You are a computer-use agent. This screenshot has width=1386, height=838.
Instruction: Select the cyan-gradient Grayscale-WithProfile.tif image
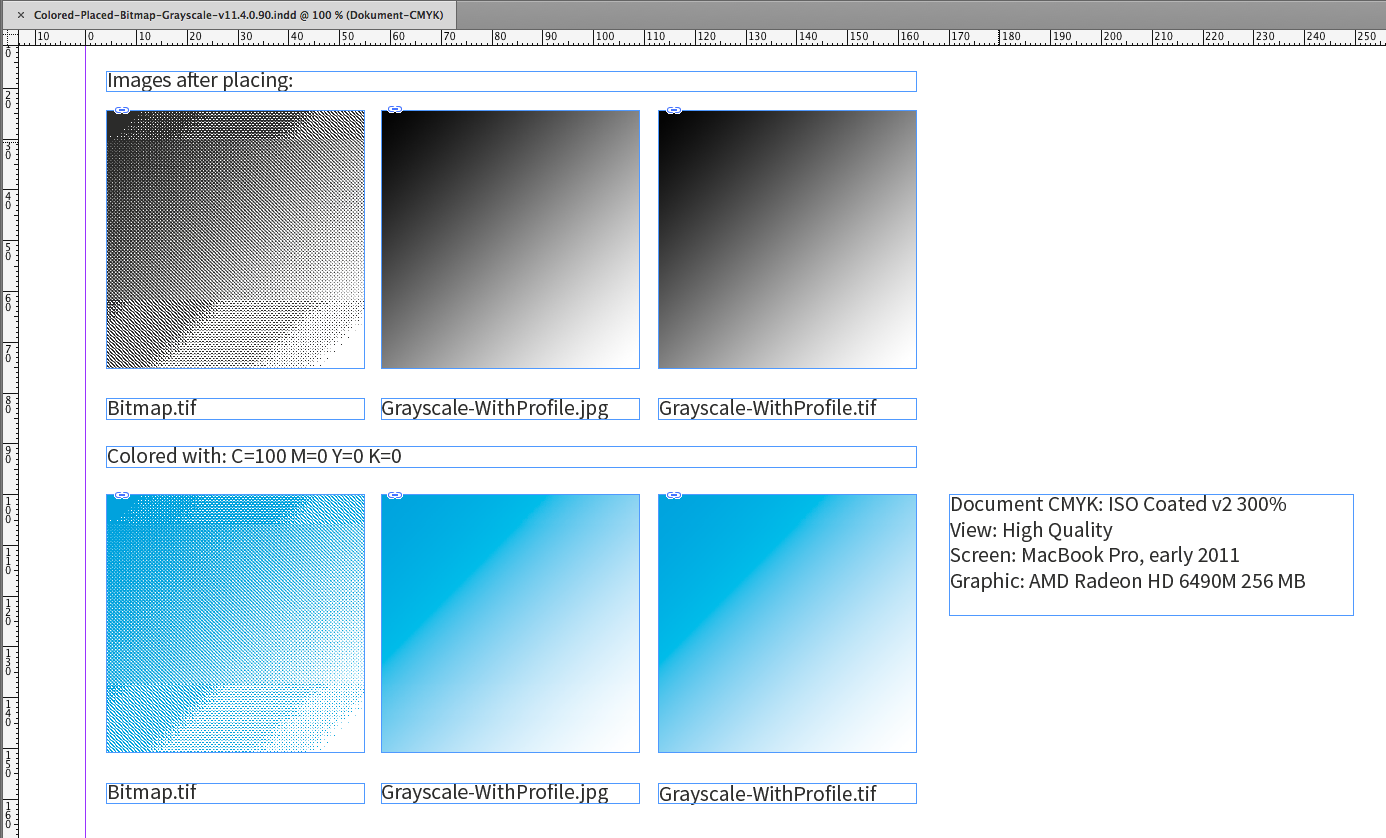click(x=787, y=623)
